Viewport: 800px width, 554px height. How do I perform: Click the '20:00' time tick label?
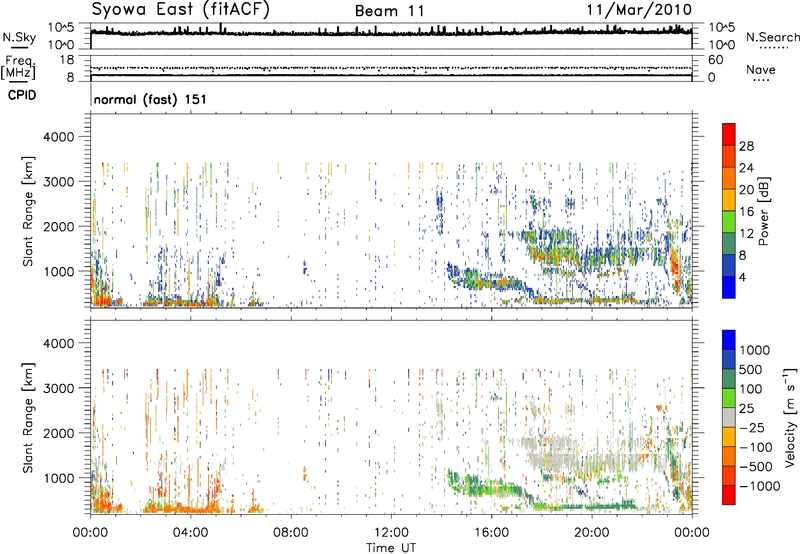pyautogui.click(x=592, y=533)
